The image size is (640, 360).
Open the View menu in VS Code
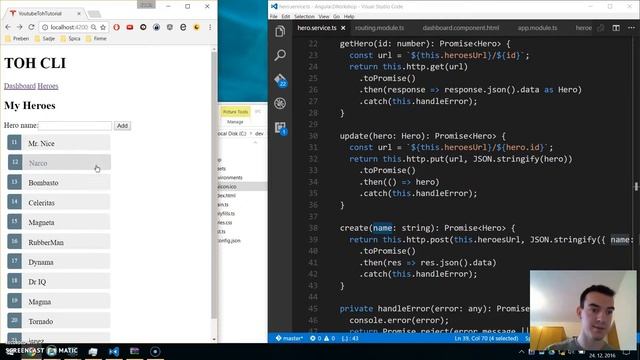pyautogui.click(x=324, y=16)
